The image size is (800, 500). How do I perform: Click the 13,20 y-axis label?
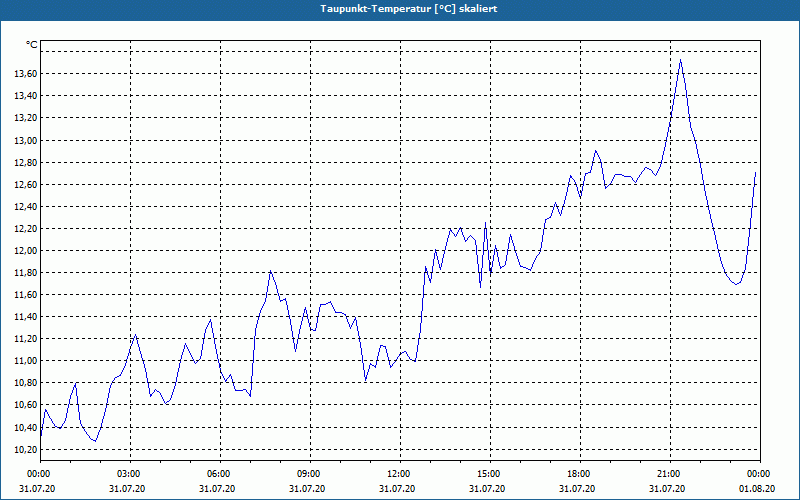(27, 118)
